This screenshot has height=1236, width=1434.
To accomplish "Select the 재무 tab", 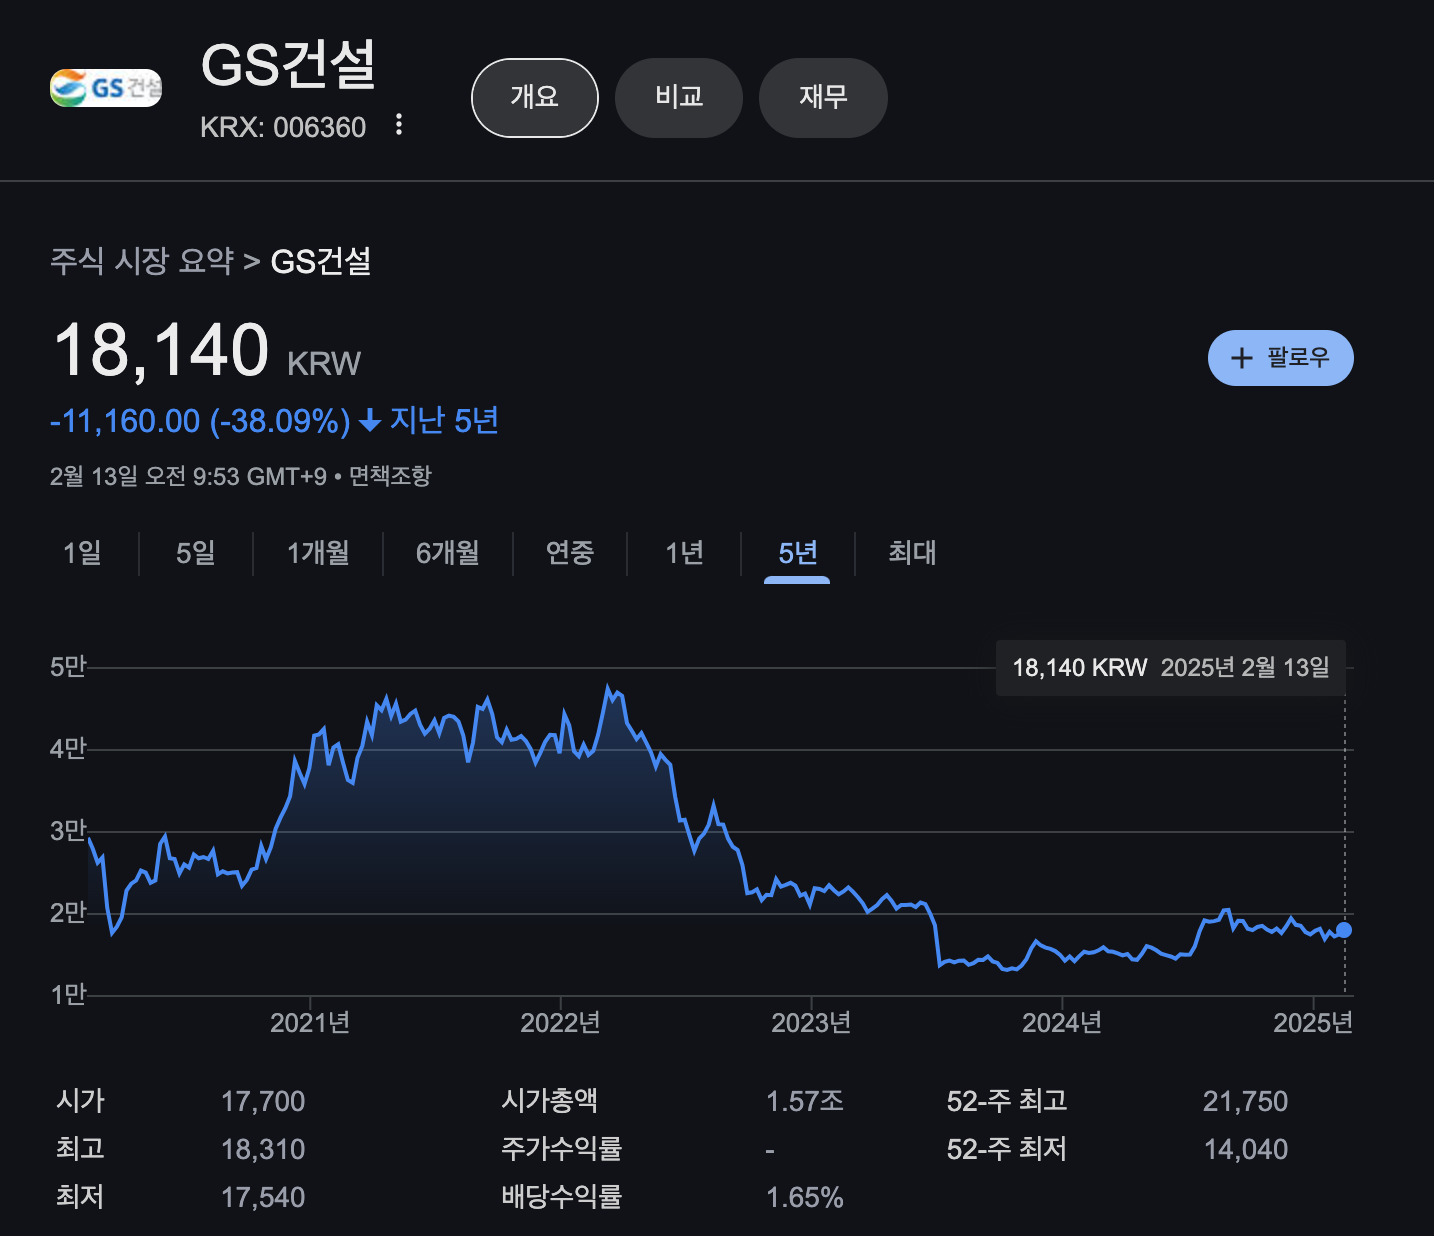I will click(x=823, y=98).
